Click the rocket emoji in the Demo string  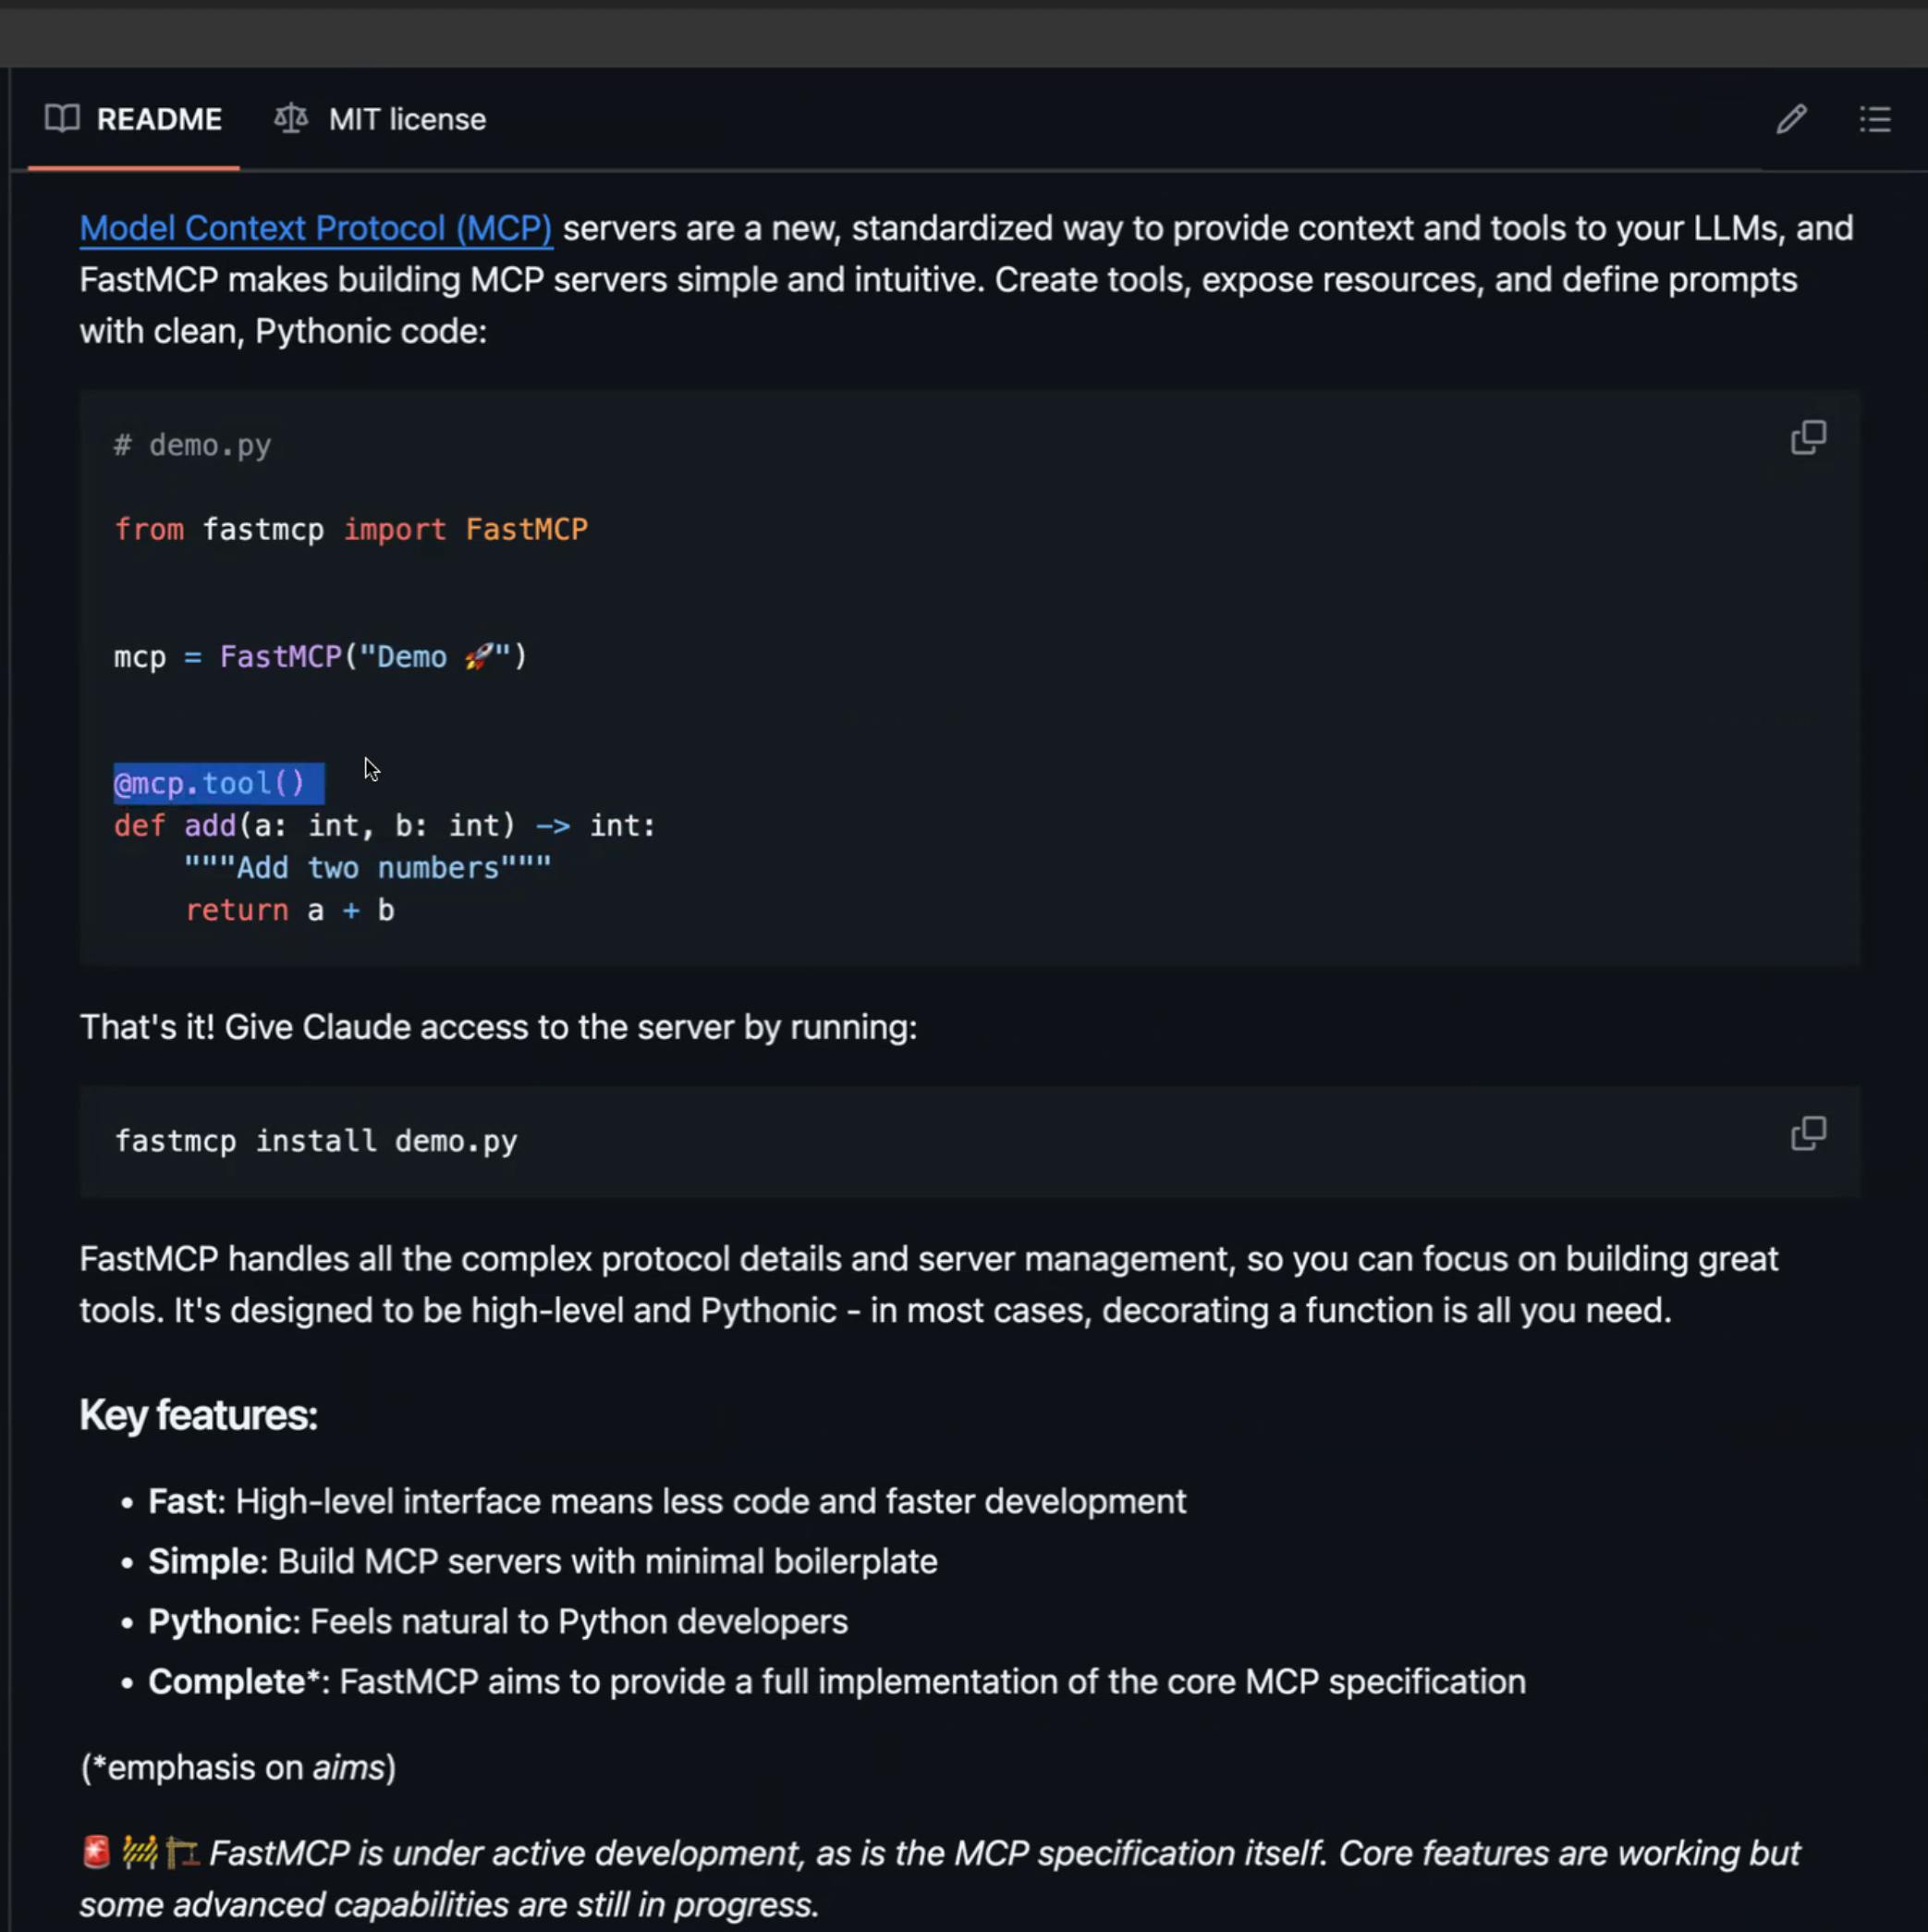479,657
